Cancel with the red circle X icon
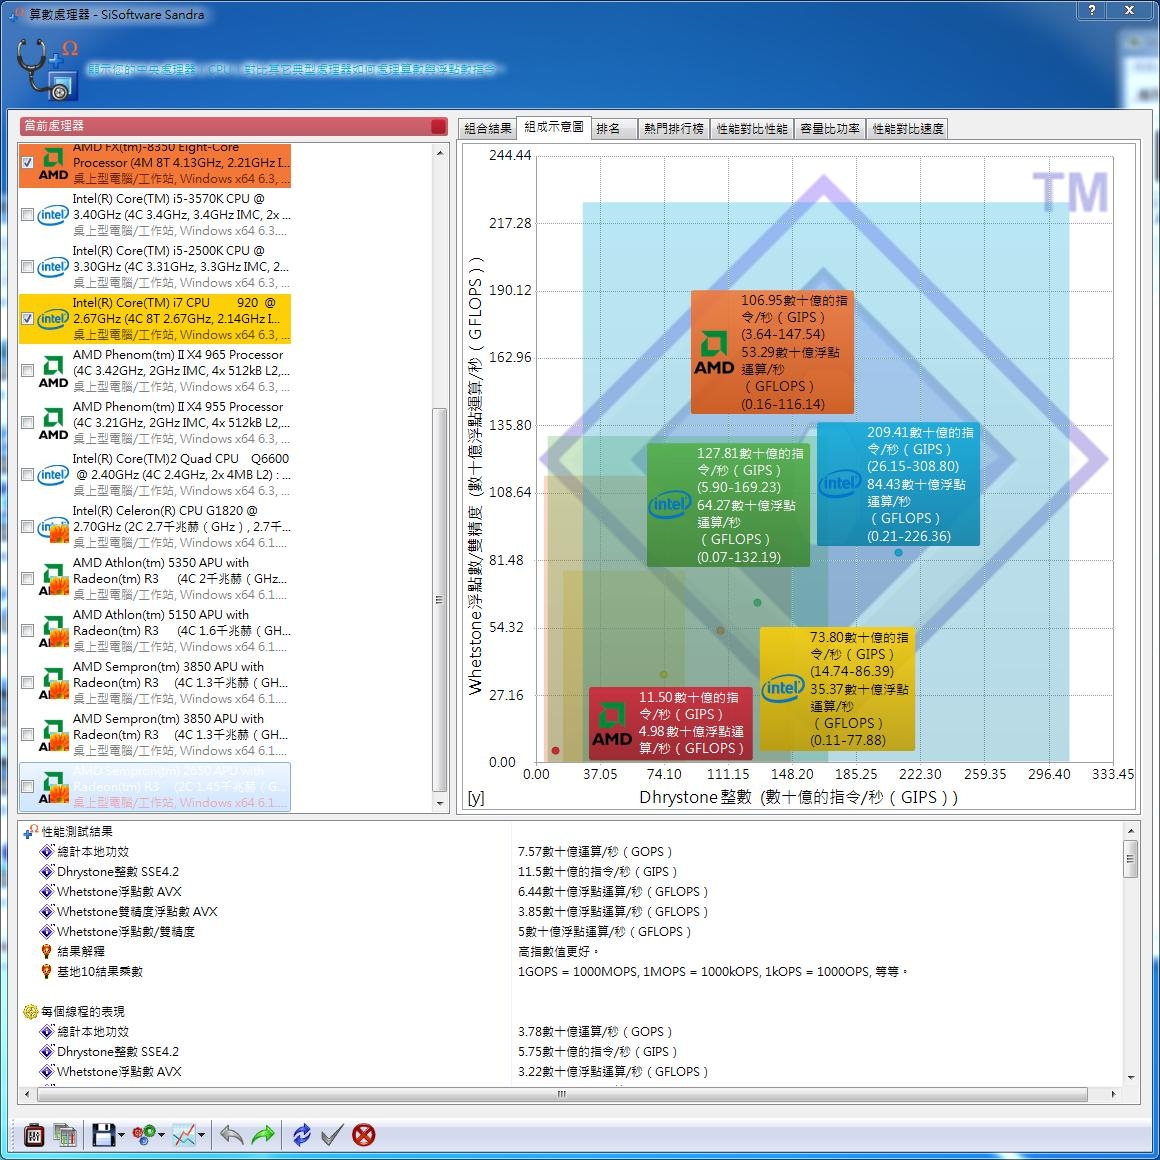 (x=363, y=1134)
